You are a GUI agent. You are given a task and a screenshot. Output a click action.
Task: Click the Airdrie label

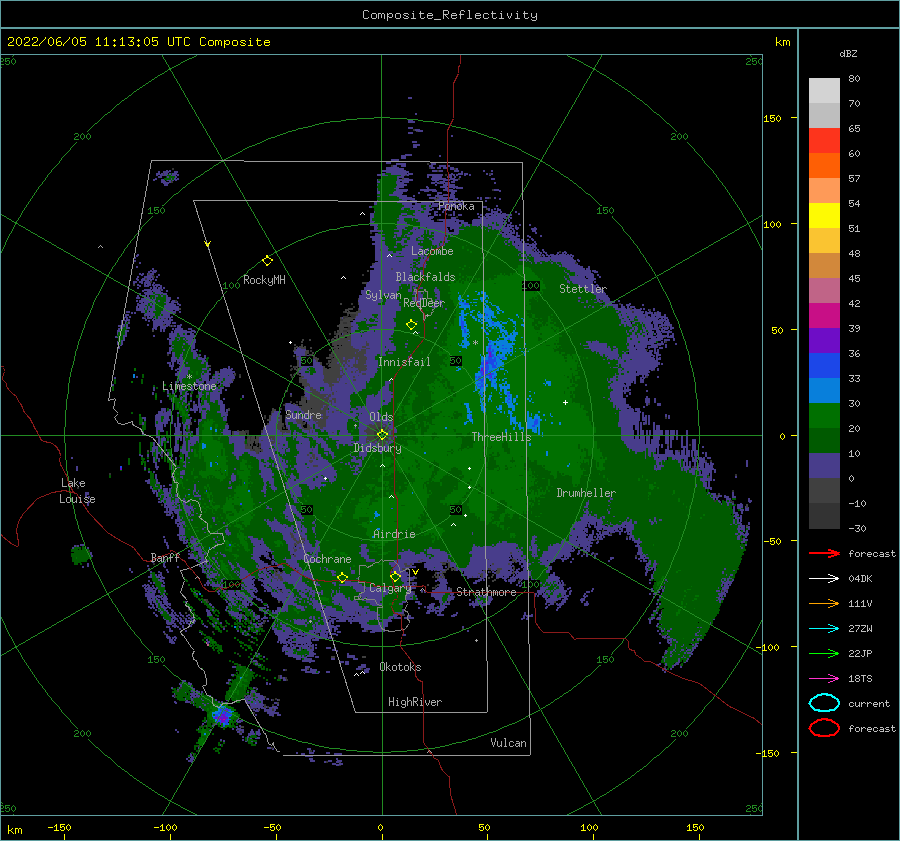pos(394,534)
